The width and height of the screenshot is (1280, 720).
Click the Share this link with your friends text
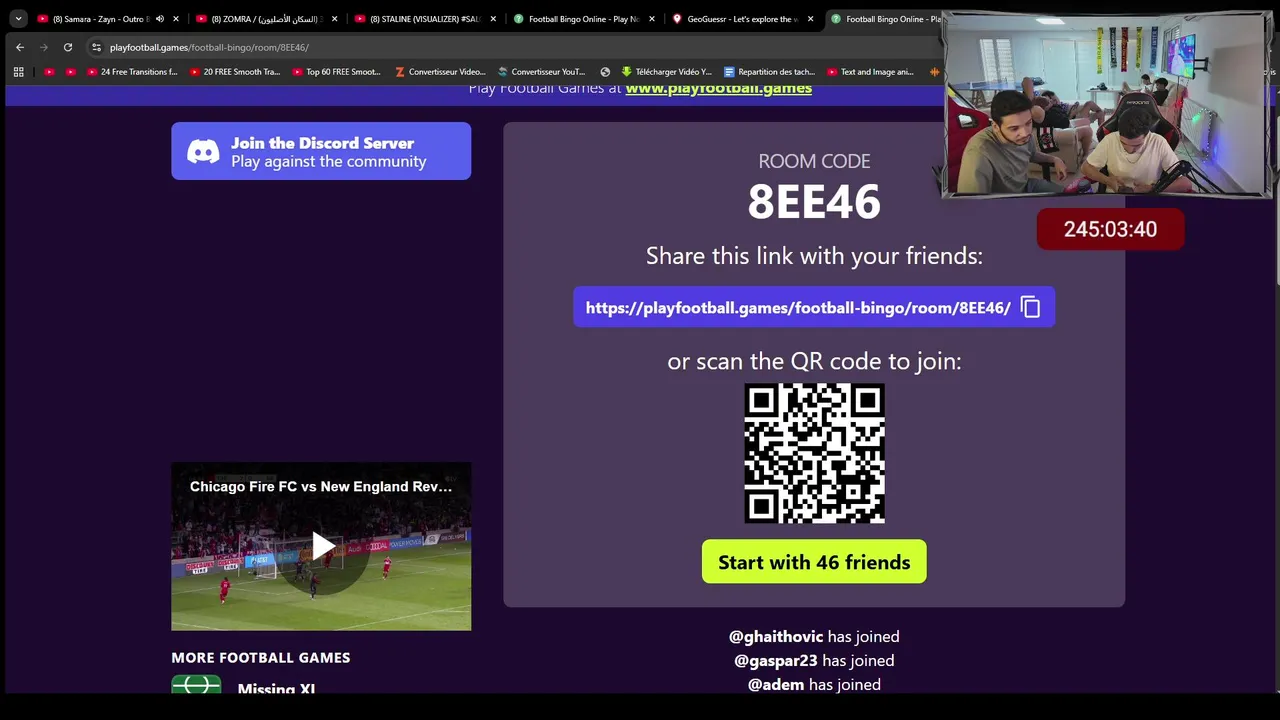(x=814, y=256)
